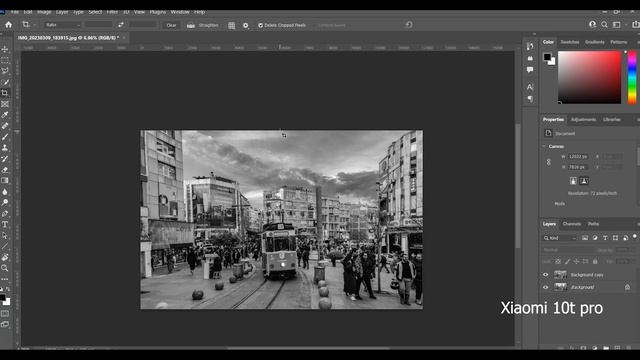Image resolution: width=640 pixels, height=360 pixels.
Task: Switch to the Gradients tab
Action: click(595, 42)
